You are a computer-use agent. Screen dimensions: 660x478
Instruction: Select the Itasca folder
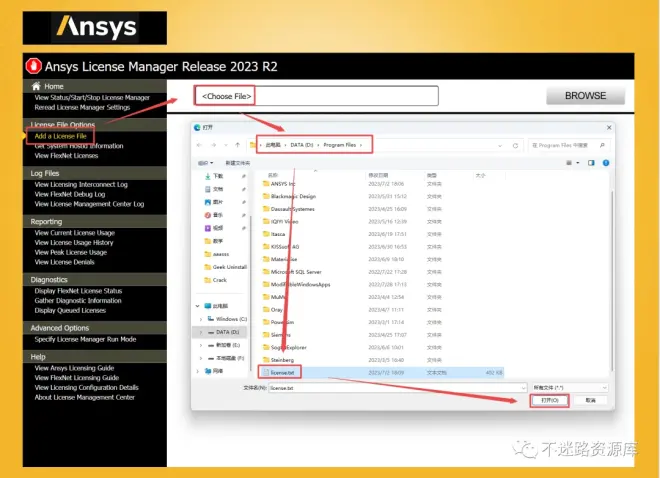pos(274,234)
